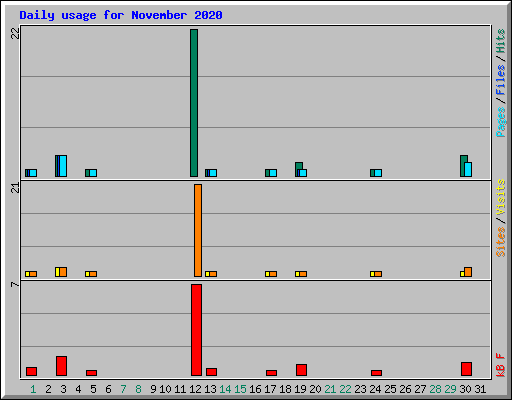Click the chart title 'Daily usage for November 2020'

(x=121, y=15)
